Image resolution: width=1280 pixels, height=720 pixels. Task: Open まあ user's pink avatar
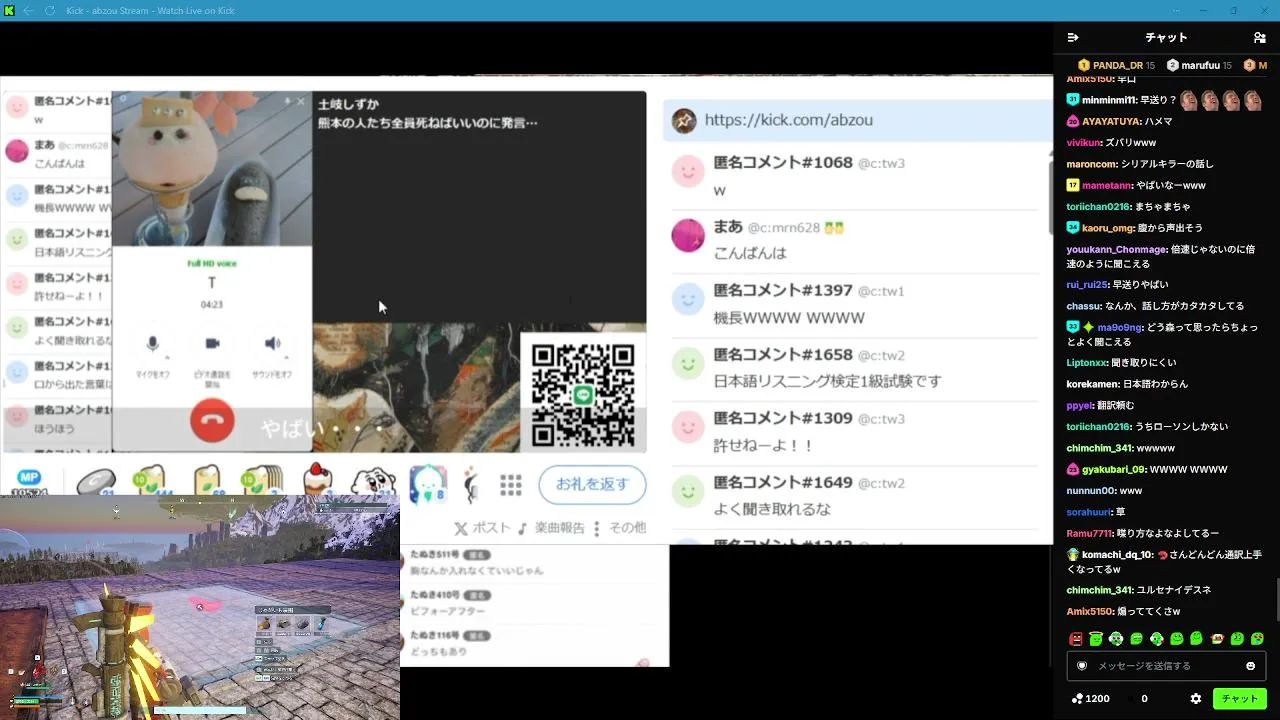pos(688,236)
